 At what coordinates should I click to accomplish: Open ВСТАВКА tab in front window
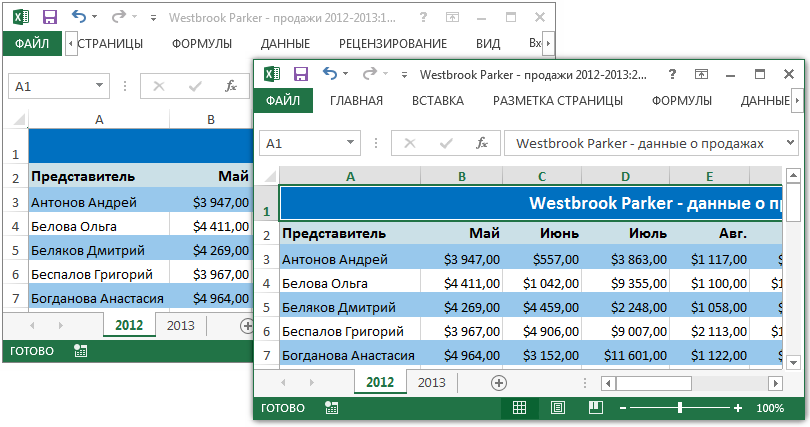click(438, 101)
